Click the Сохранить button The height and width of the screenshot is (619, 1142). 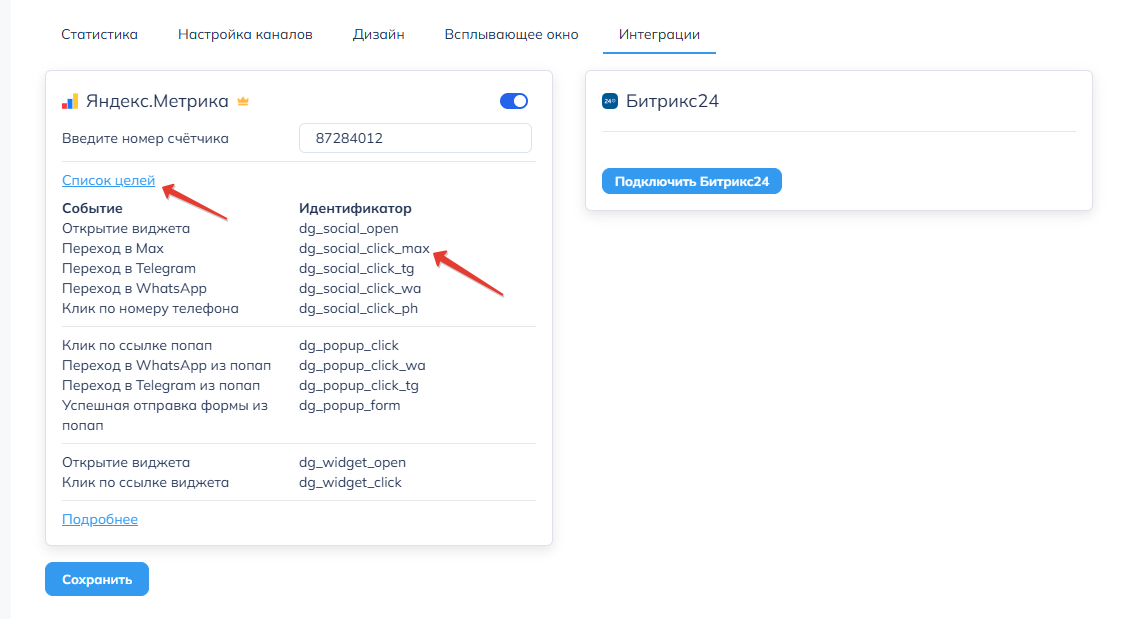[x=97, y=579]
